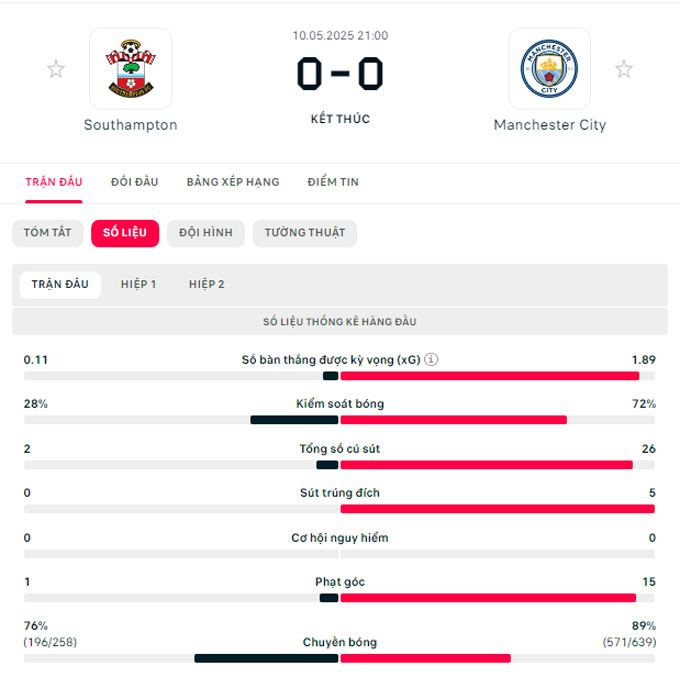Image resolution: width=680 pixels, height=677 pixels.
Task: Favorite Southampton with the star icon
Action: [56, 69]
